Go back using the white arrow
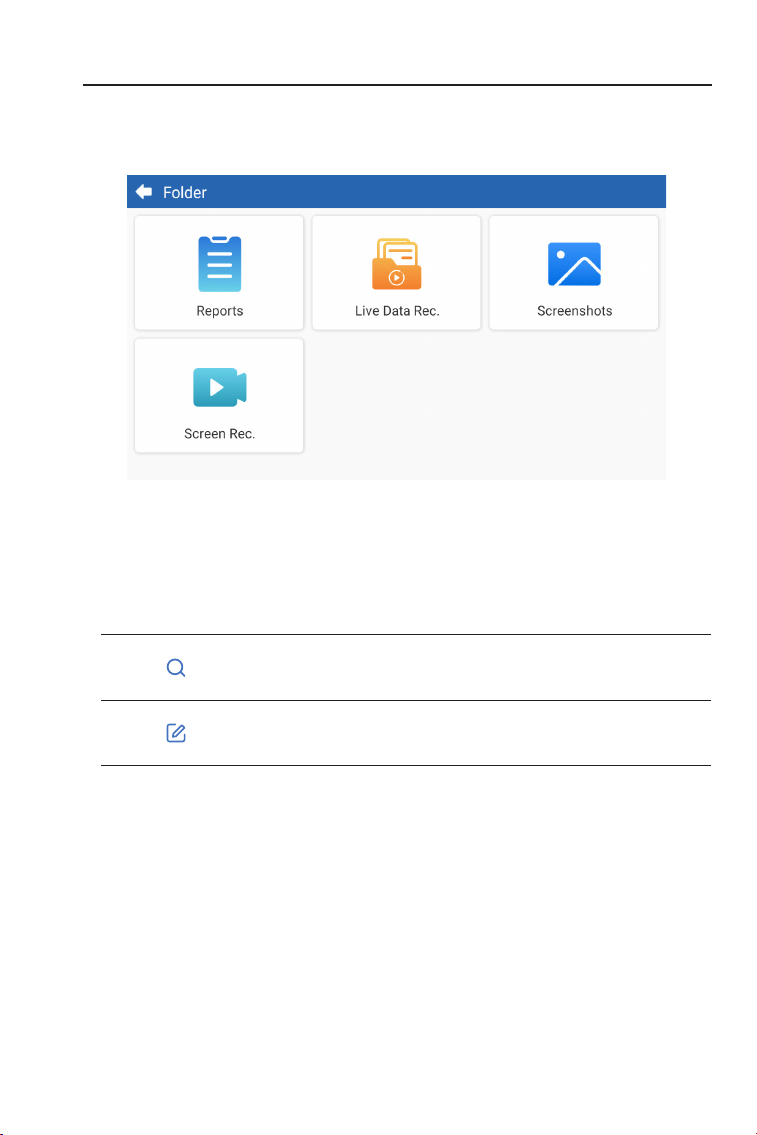Screen dimensions: 757x1135 pyautogui.click(x=144, y=192)
